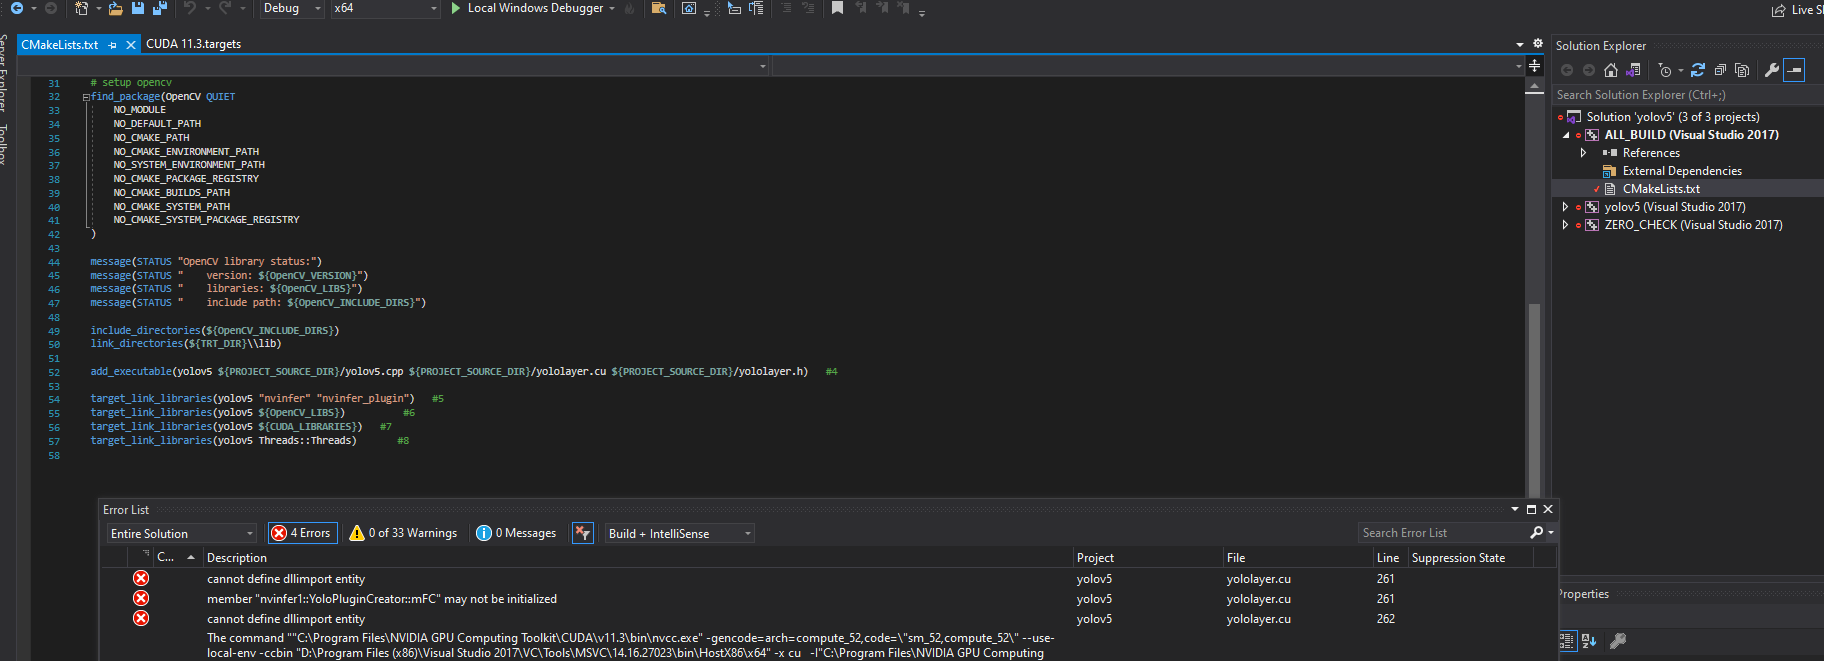The width and height of the screenshot is (1824, 661).
Task: Switch to the CMakeLists.txt tab
Action: click(x=60, y=45)
